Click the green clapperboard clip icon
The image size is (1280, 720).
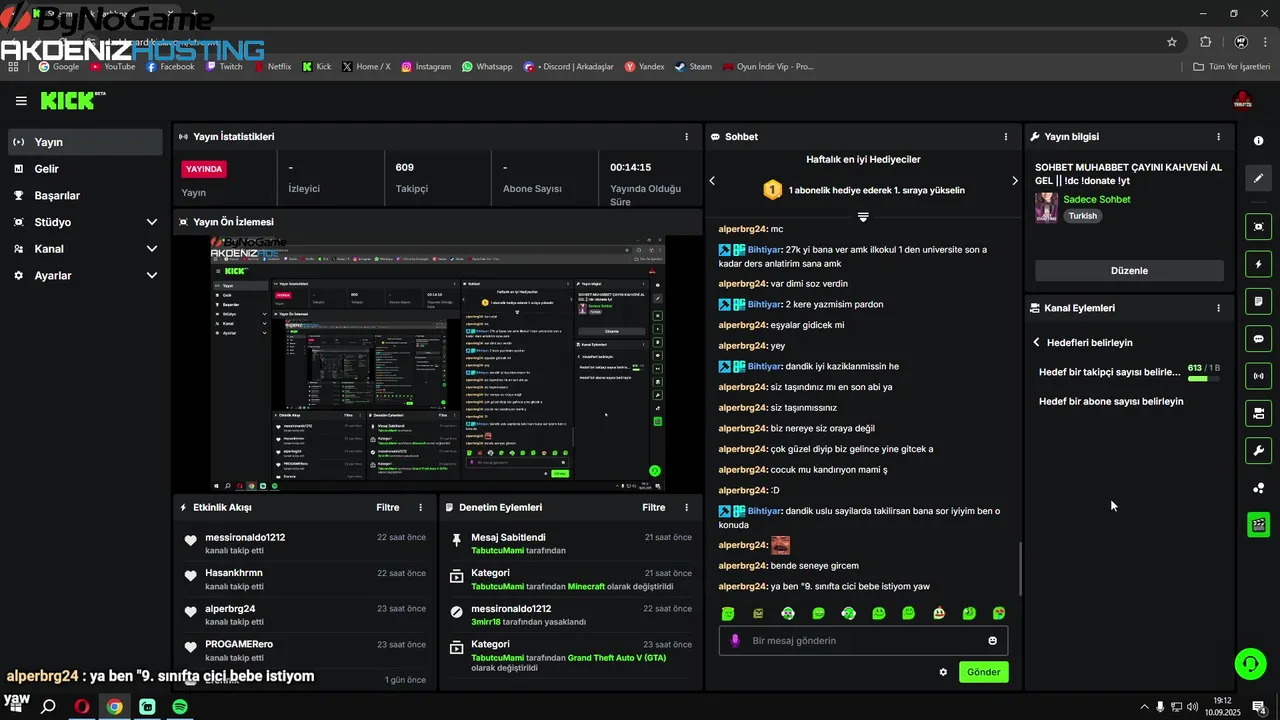(x=1259, y=524)
